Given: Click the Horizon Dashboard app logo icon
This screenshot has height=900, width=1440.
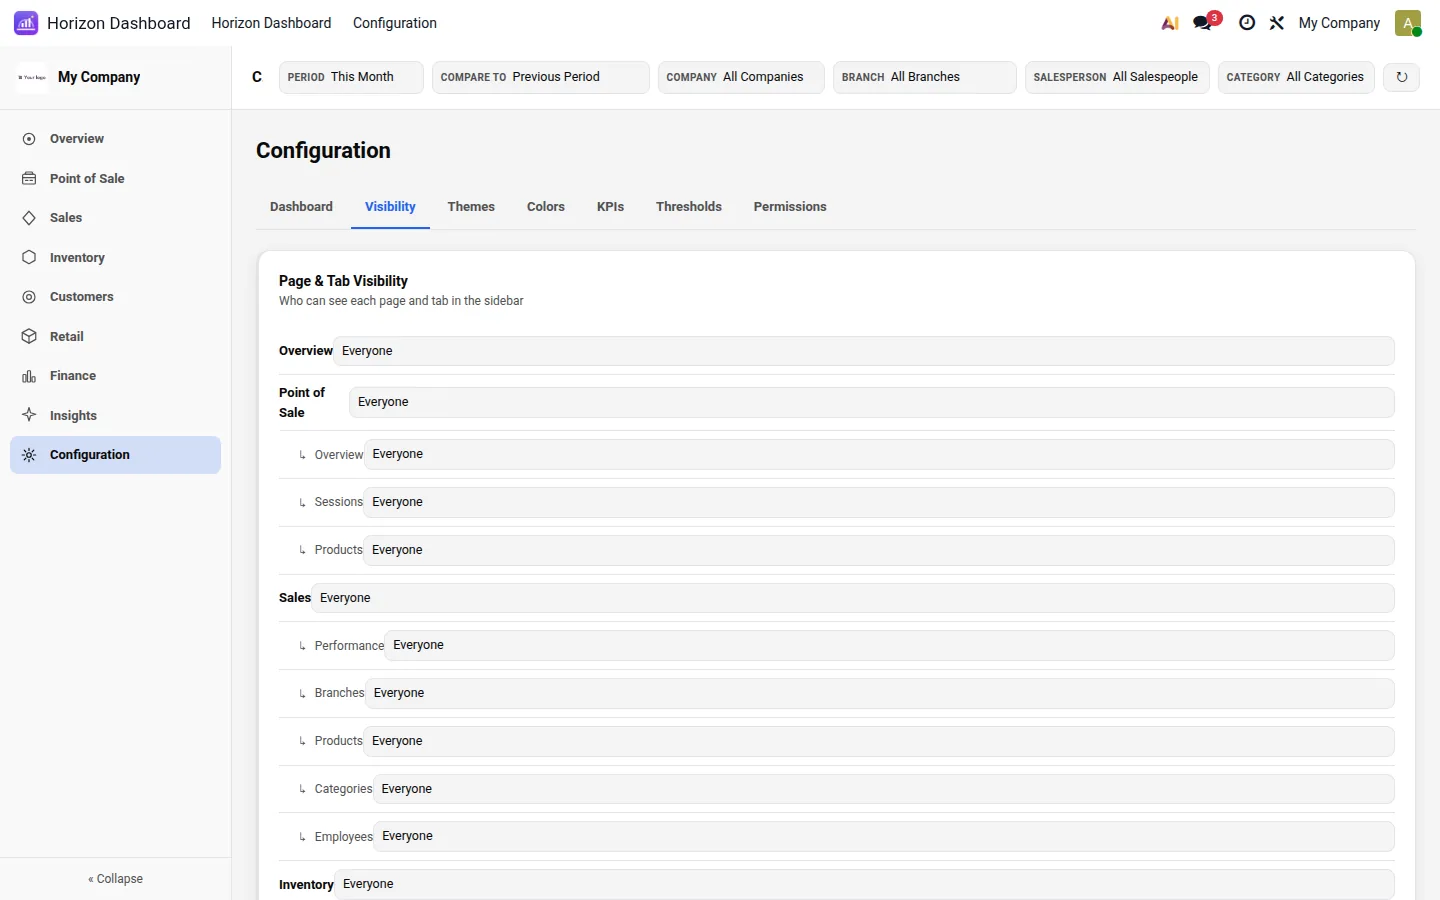Looking at the screenshot, I should 26,23.
